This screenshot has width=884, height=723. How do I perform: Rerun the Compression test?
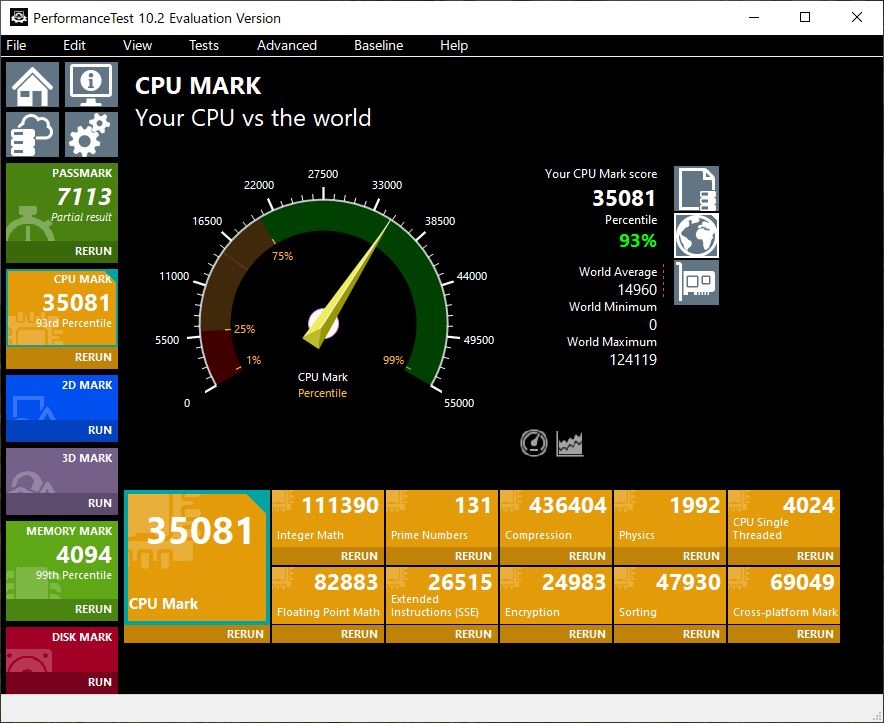(x=587, y=556)
